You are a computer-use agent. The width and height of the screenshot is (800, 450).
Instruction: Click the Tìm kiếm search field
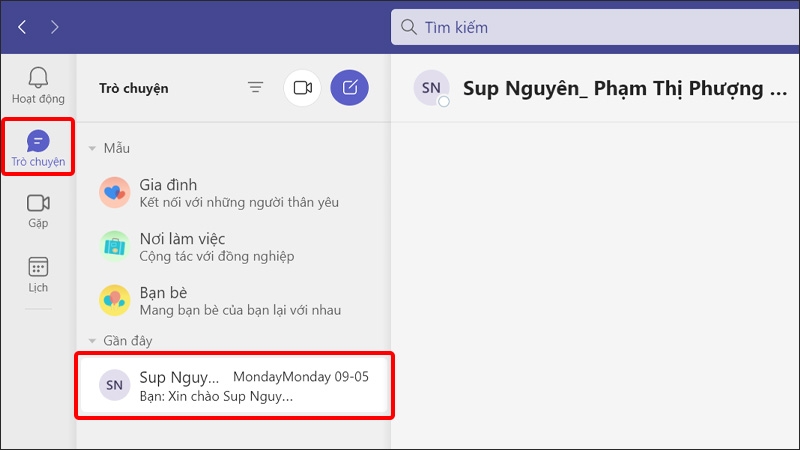[x=595, y=27]
